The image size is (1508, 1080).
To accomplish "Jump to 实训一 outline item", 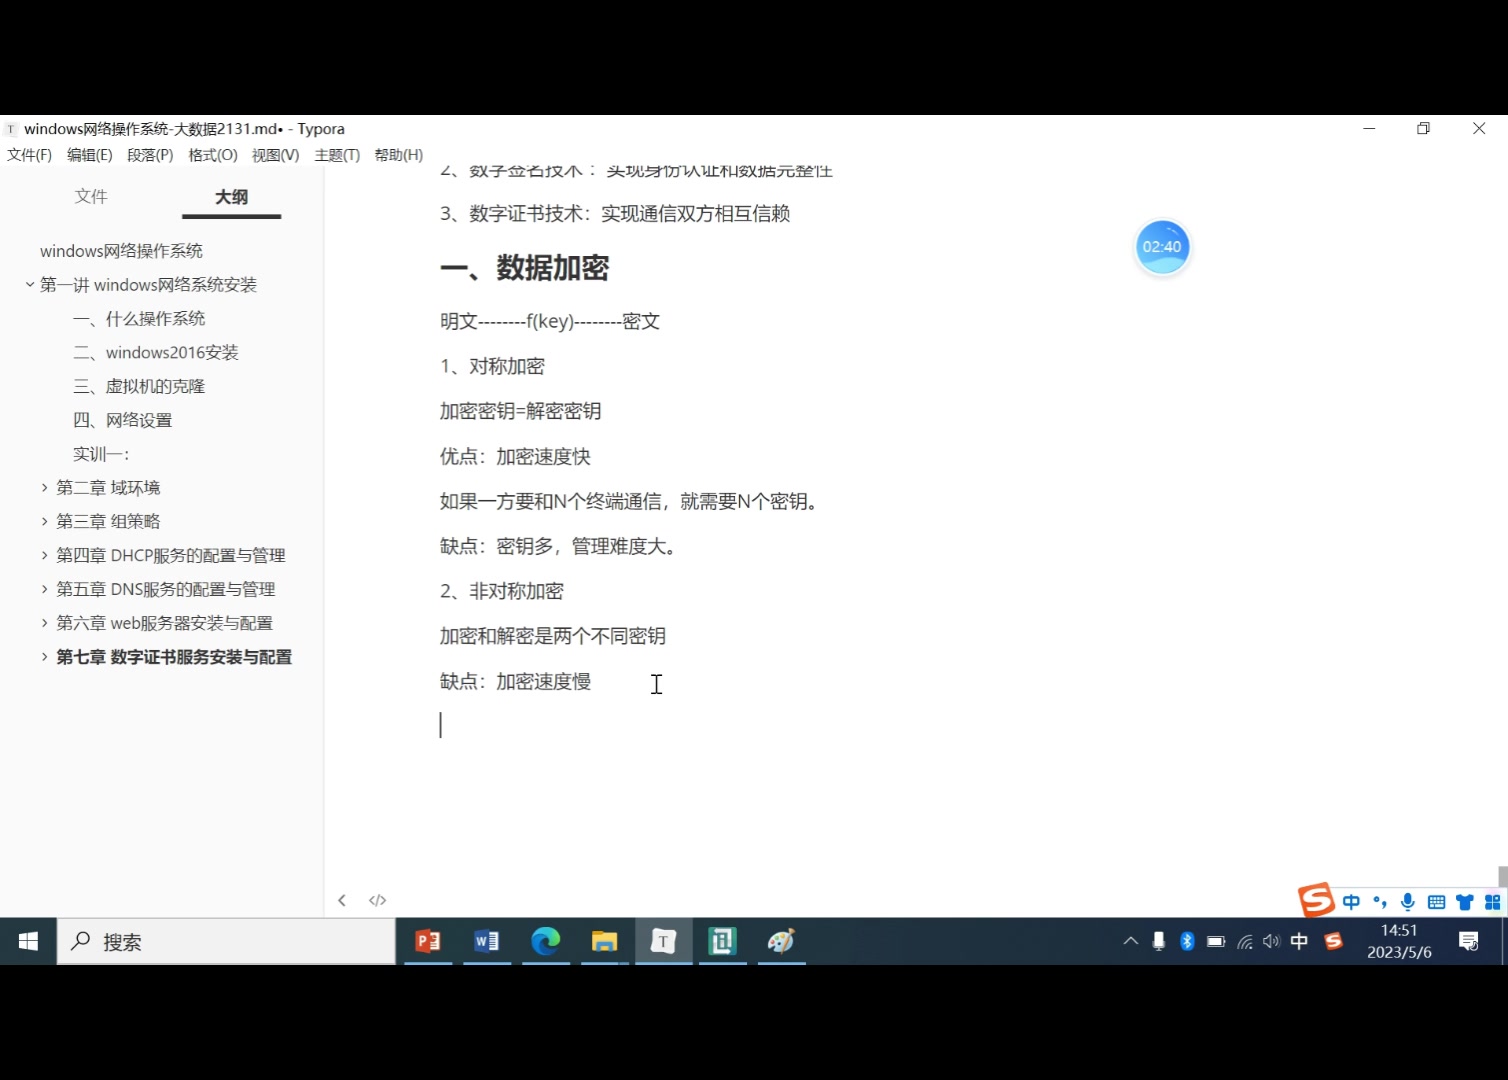I will tap(101, 454).
